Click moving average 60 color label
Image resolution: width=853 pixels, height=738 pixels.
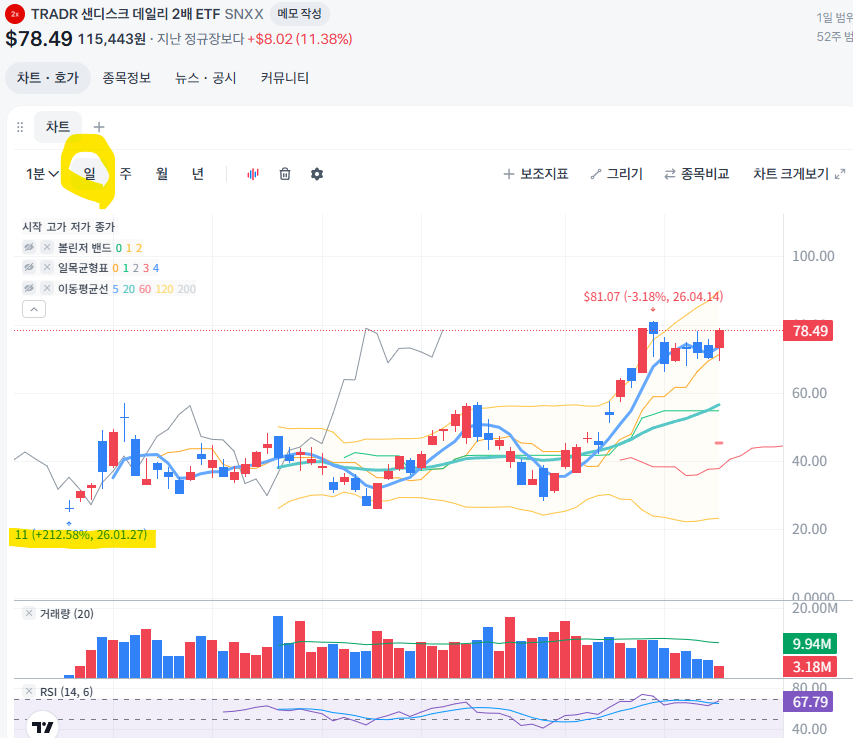[x=145, y=289]
